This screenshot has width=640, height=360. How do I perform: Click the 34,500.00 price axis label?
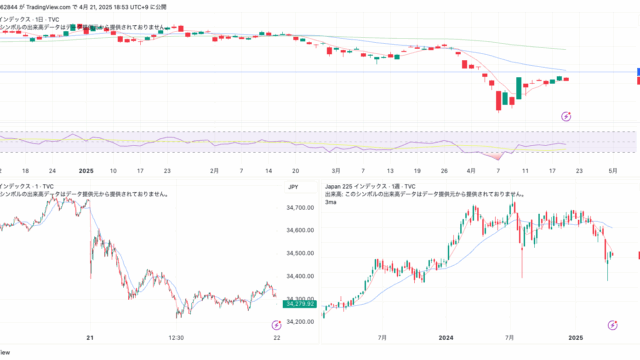(300, 253)
